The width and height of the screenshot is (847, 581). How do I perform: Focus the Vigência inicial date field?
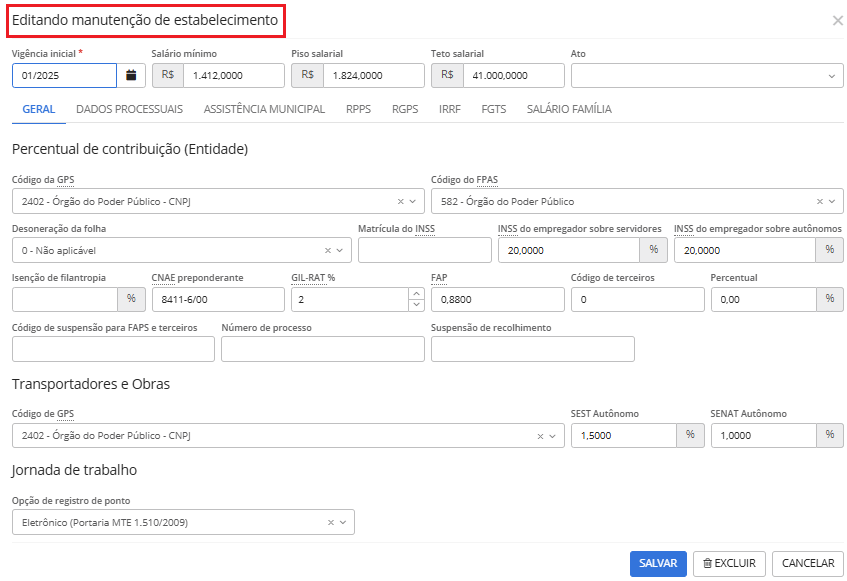point(64,76)
